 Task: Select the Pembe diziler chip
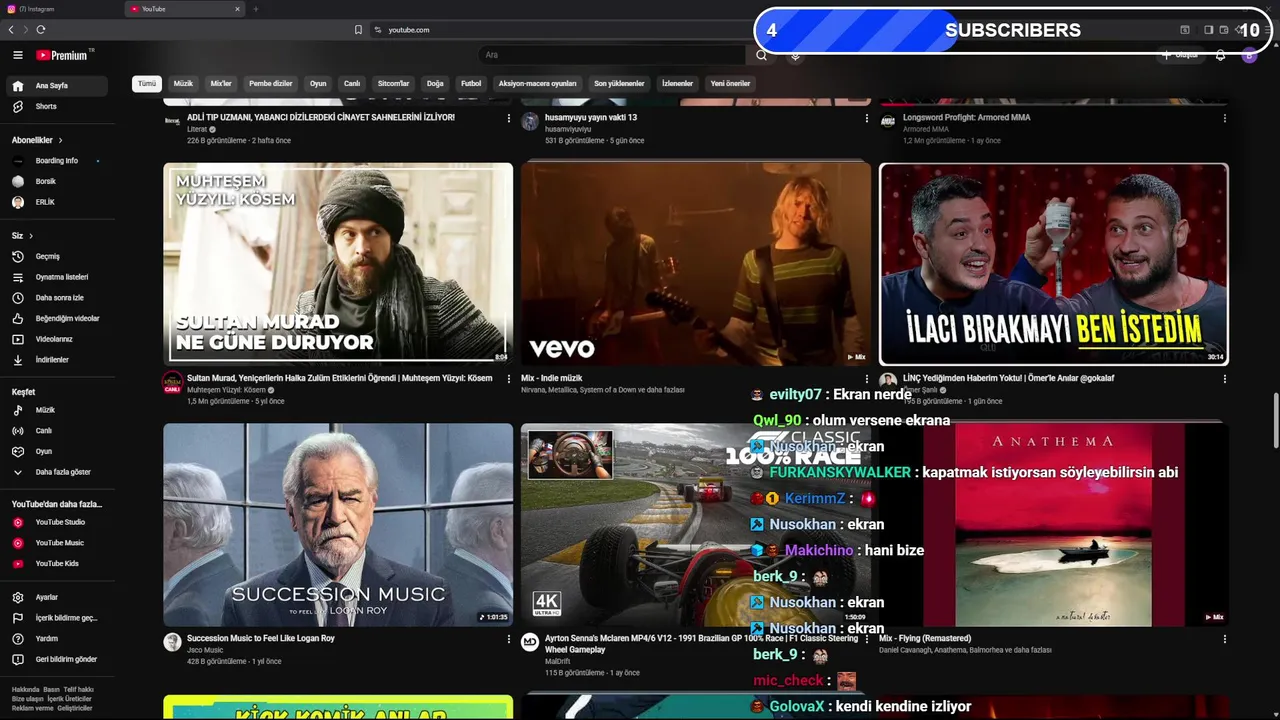tap(271, 84)
